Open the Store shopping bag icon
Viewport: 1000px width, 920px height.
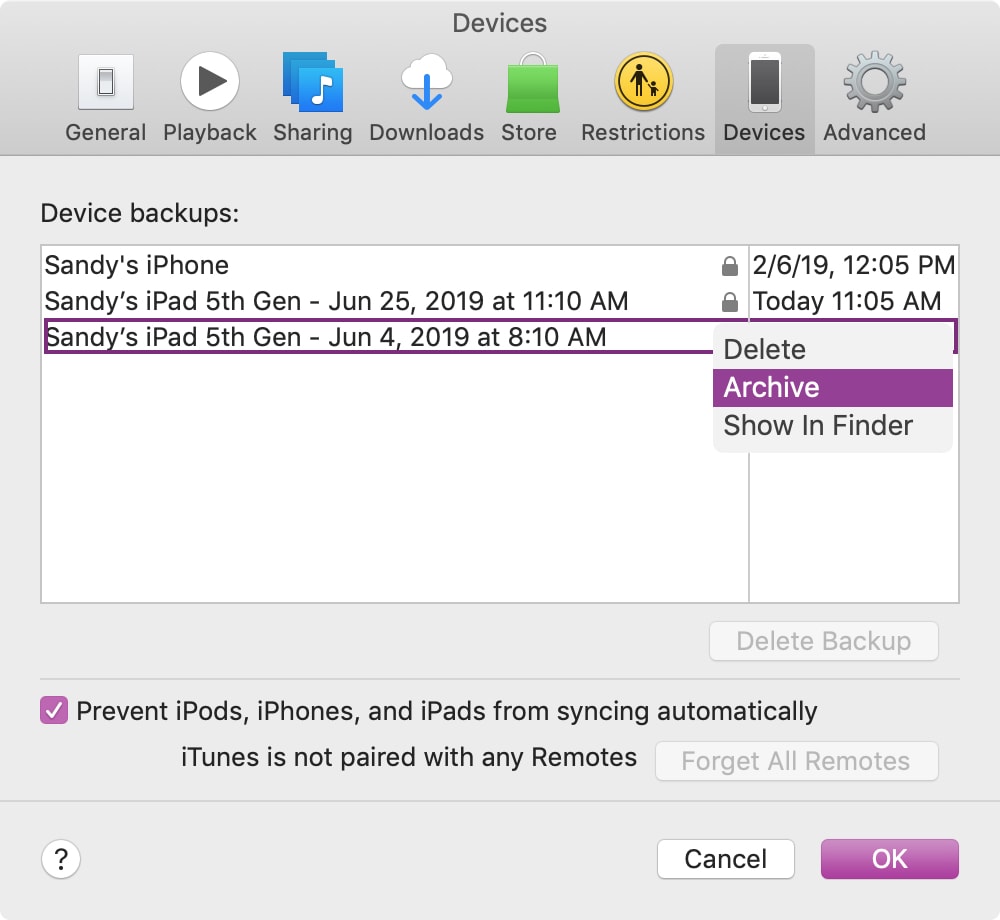click(x=533, y=83)
